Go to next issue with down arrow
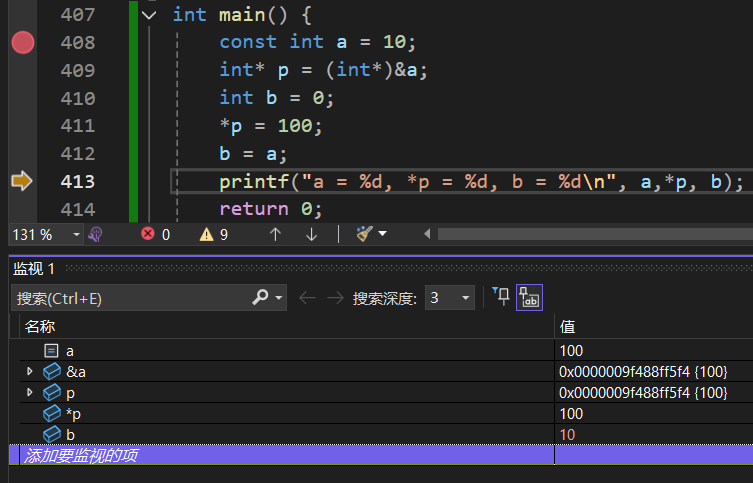Screen dimensions: 753x483 coord(311,234)
